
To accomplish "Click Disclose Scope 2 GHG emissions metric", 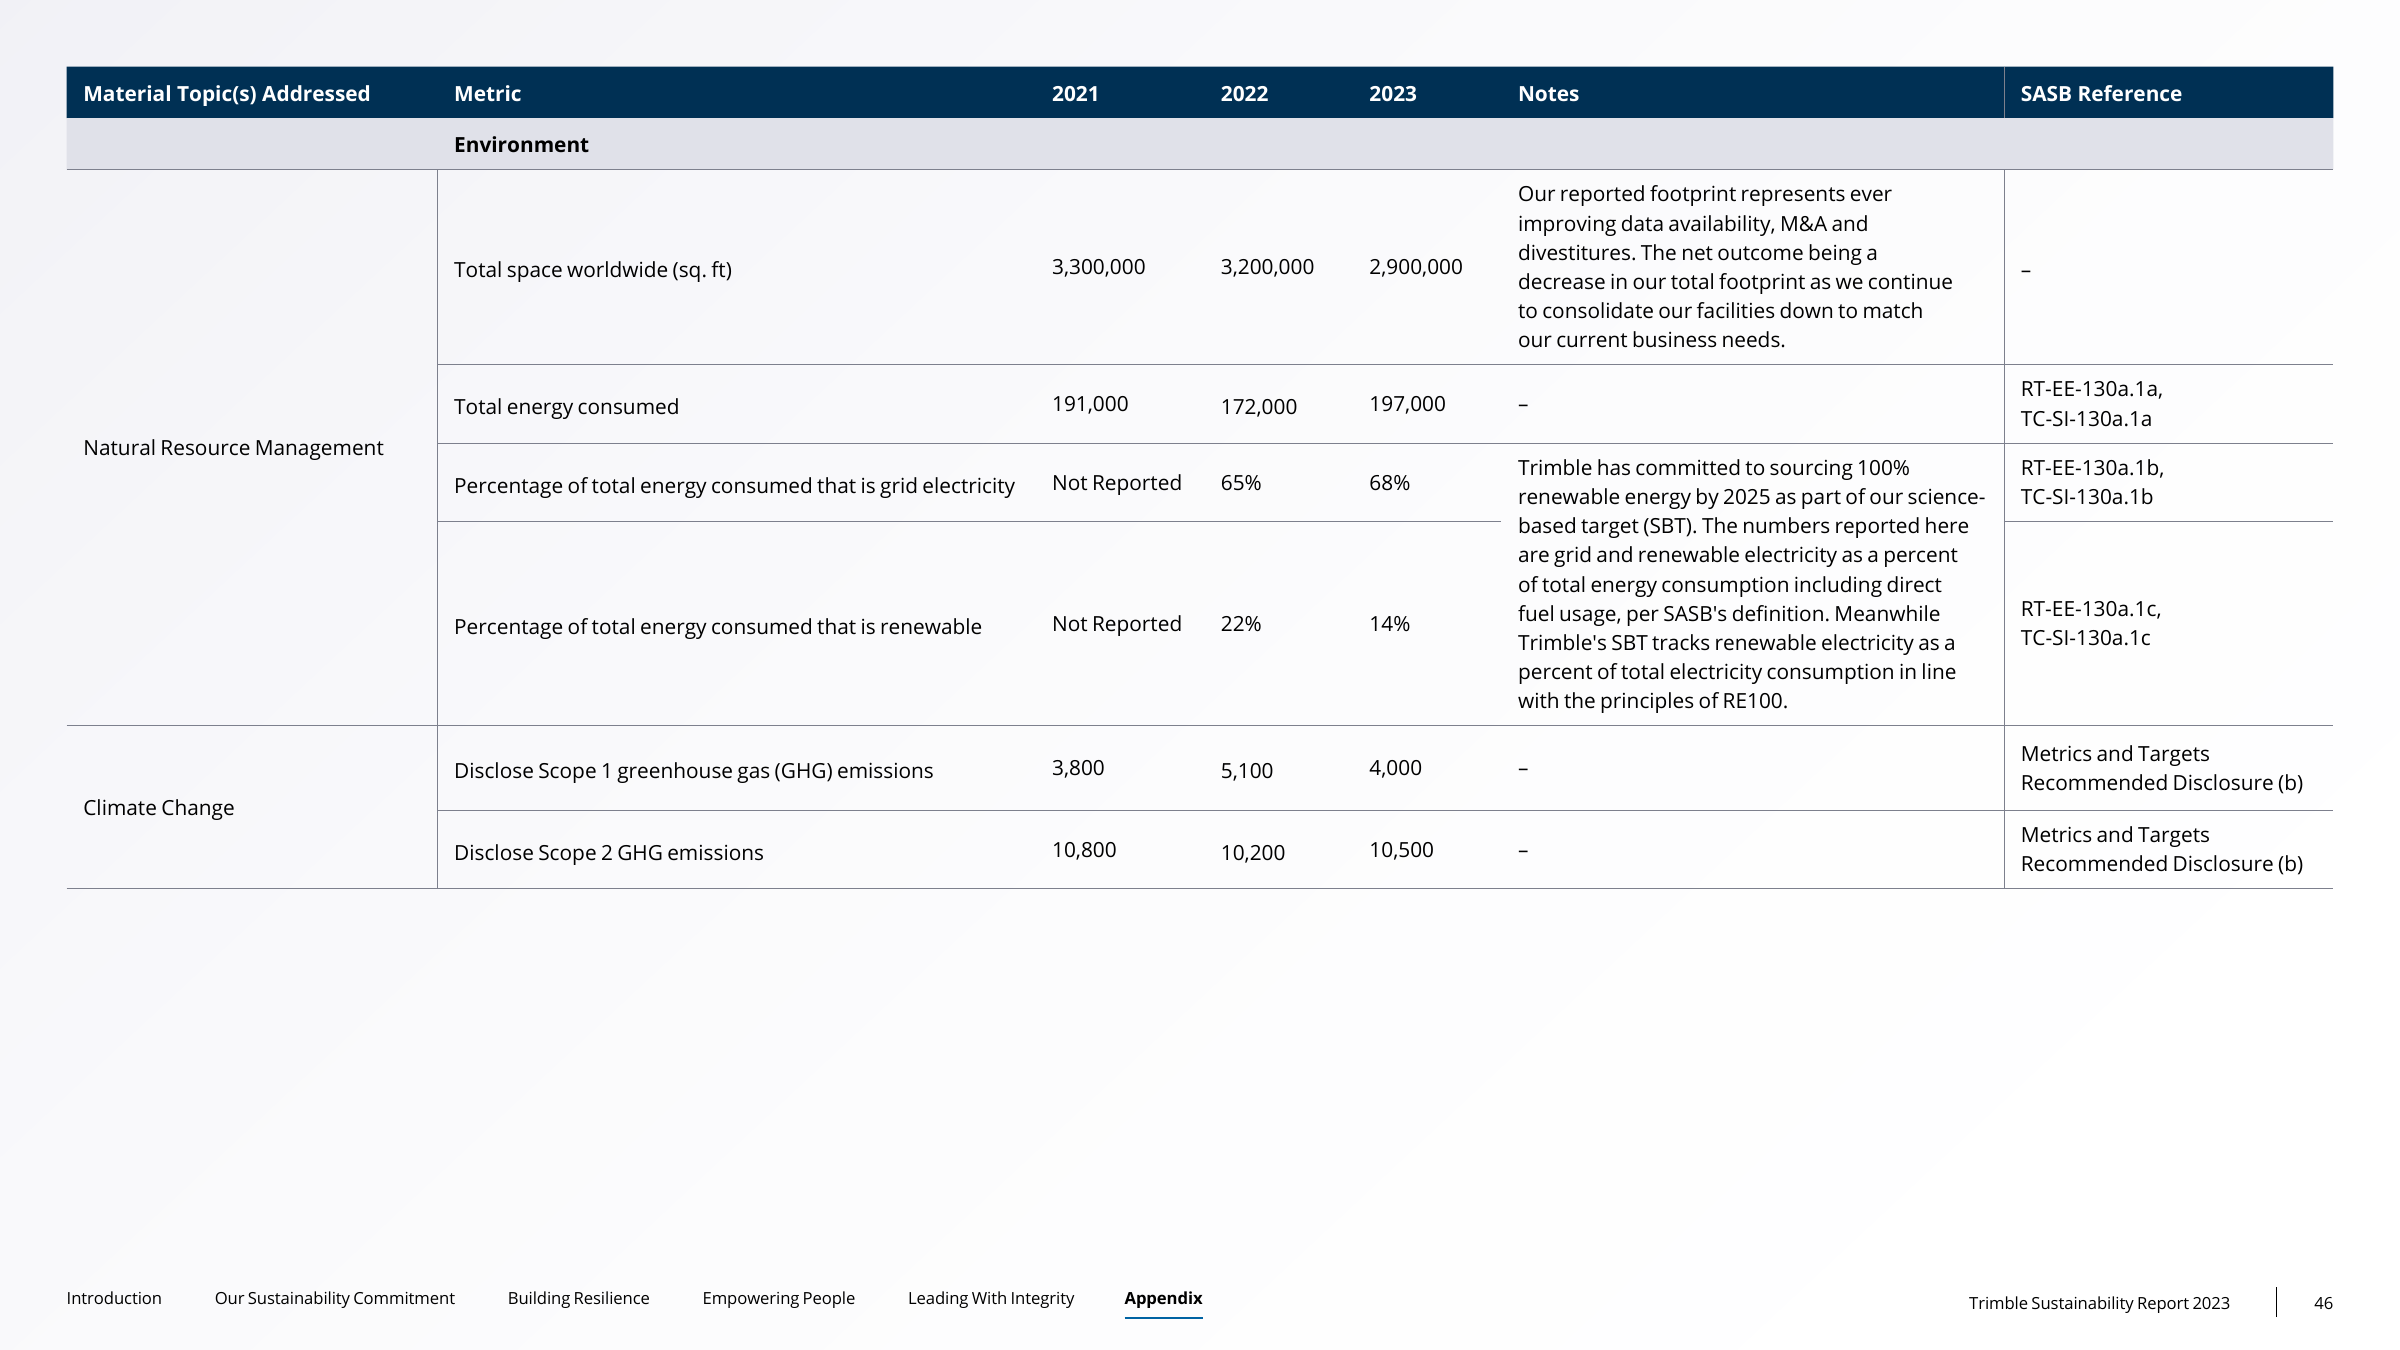I will 608,853.
